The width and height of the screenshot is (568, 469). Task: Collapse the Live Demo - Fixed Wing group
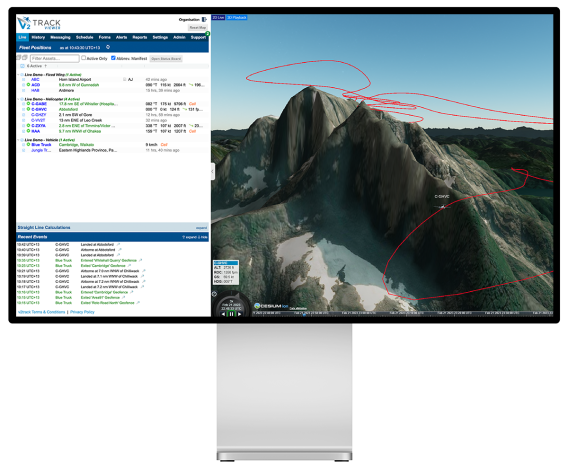click(18, 75)
